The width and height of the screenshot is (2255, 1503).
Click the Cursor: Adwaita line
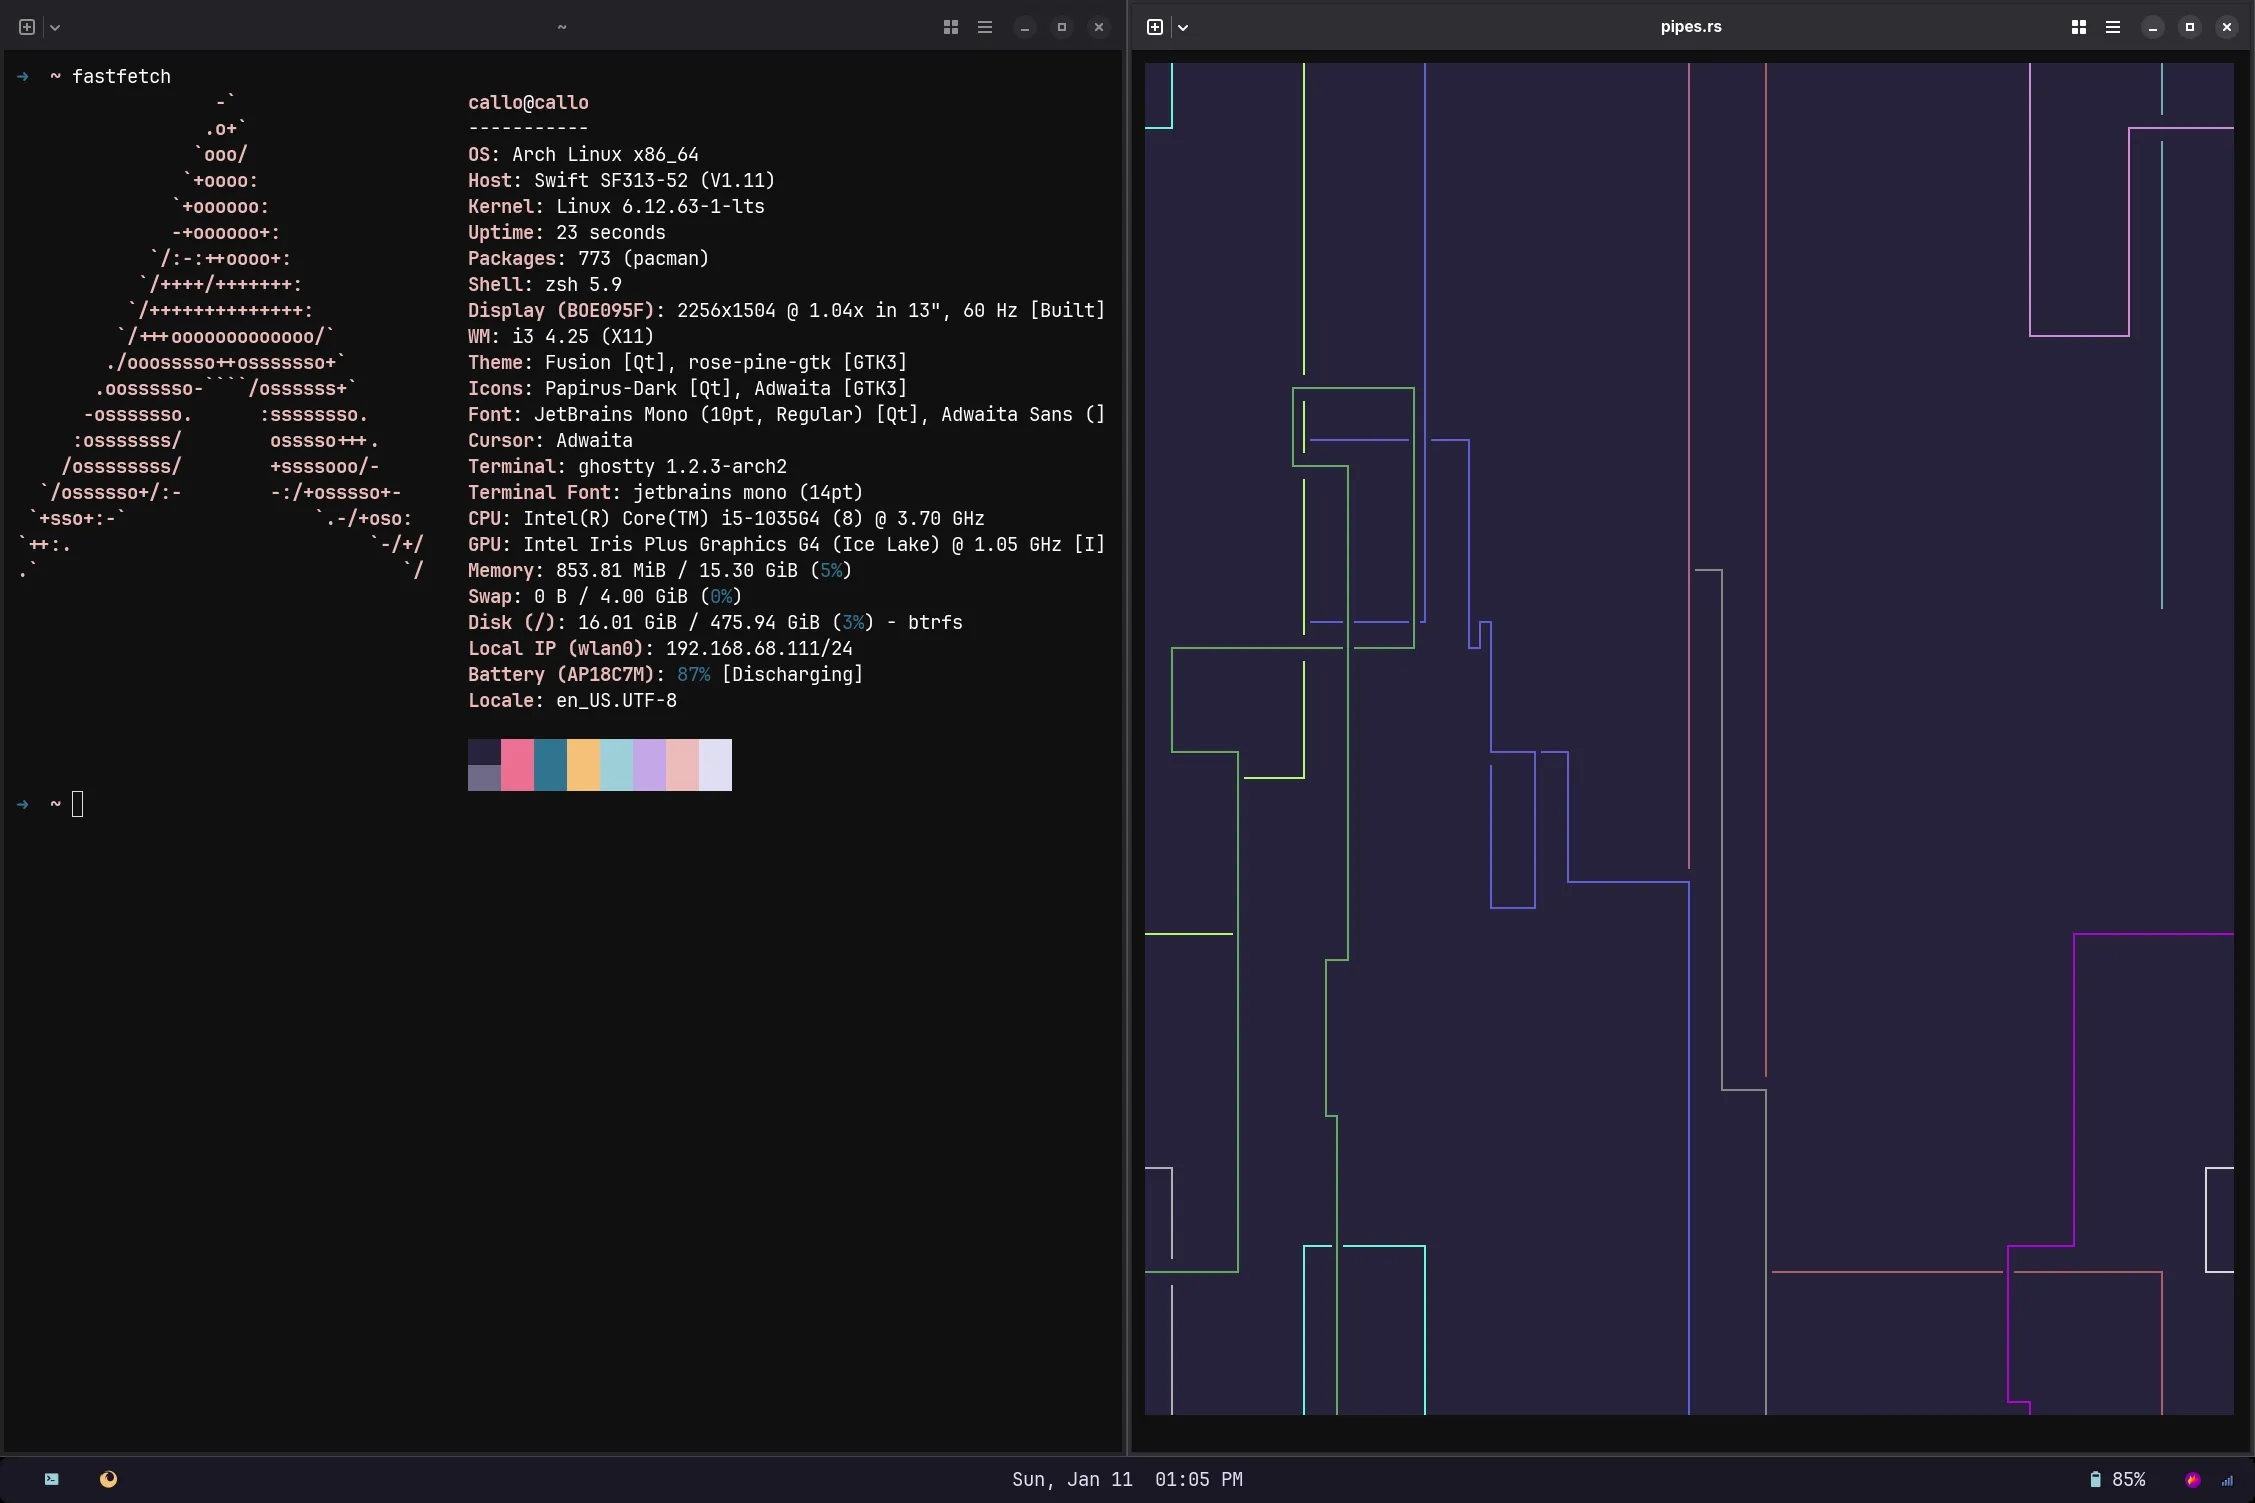tap(550, 441)
